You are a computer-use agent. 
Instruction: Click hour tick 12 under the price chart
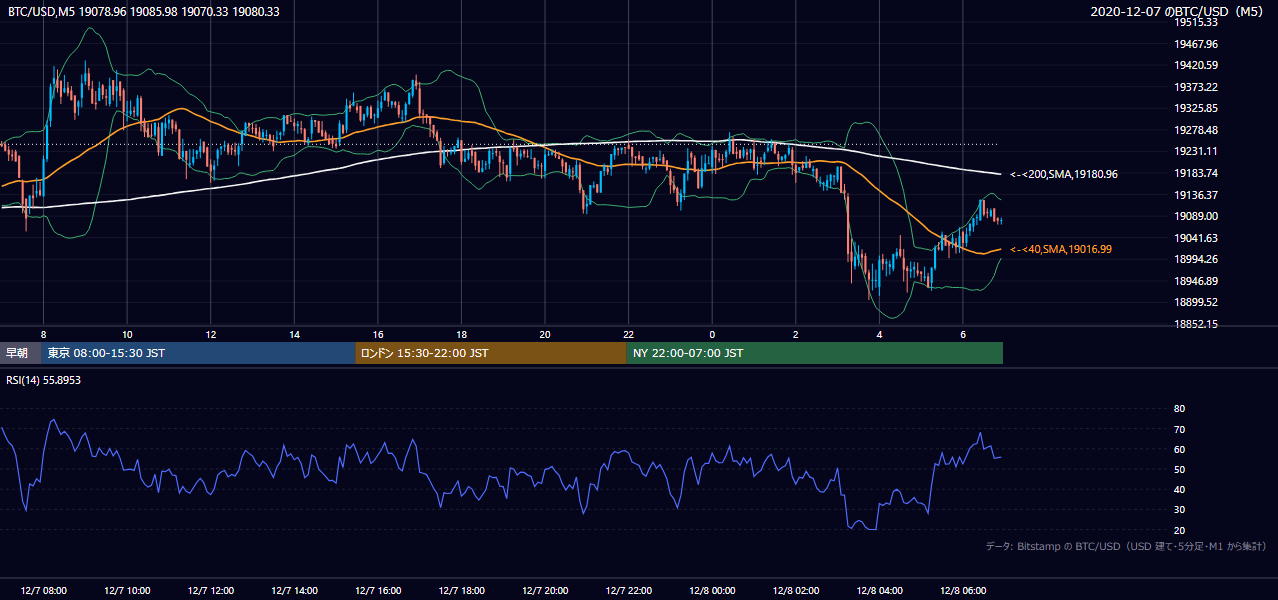211,334
